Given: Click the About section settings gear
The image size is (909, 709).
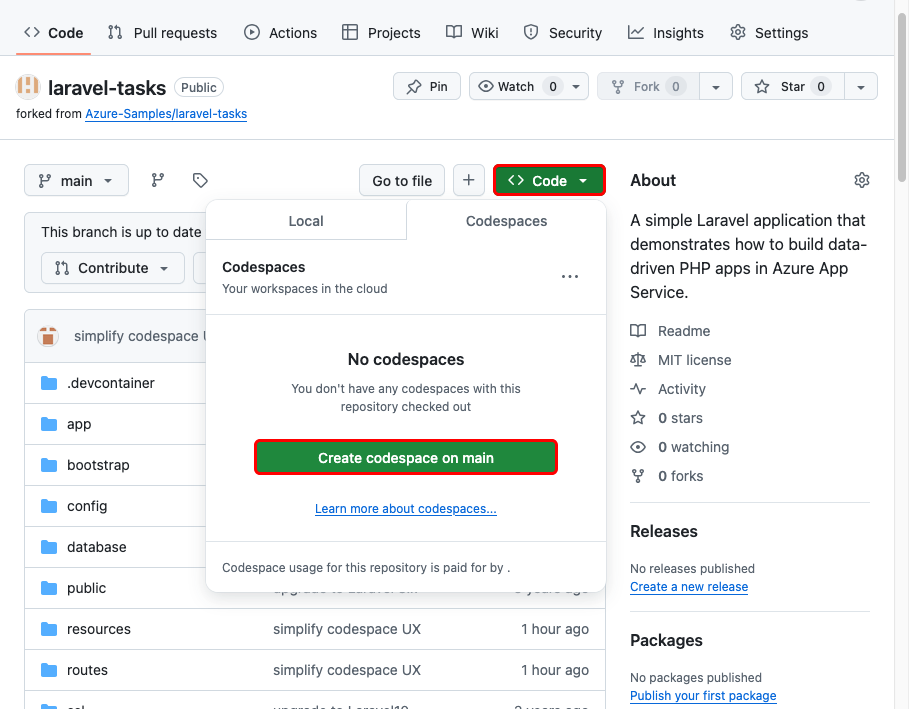Looking at the screenshot, I should point(861,180).
